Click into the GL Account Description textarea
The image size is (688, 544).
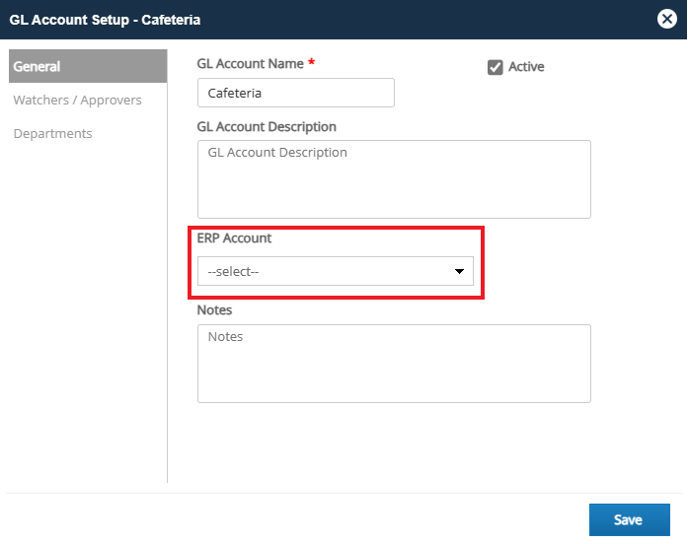pos(394,179)
